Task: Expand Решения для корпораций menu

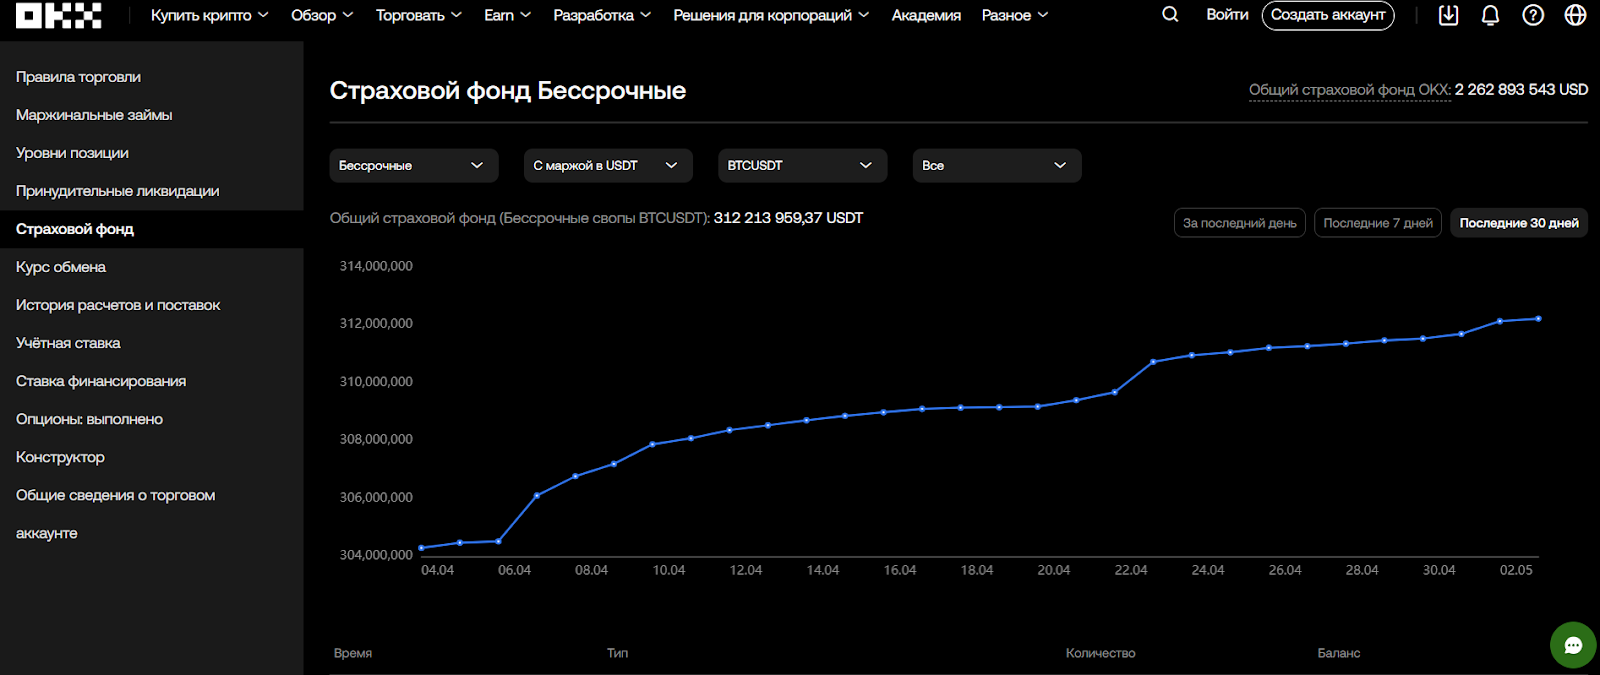Action: click(771, 15)
